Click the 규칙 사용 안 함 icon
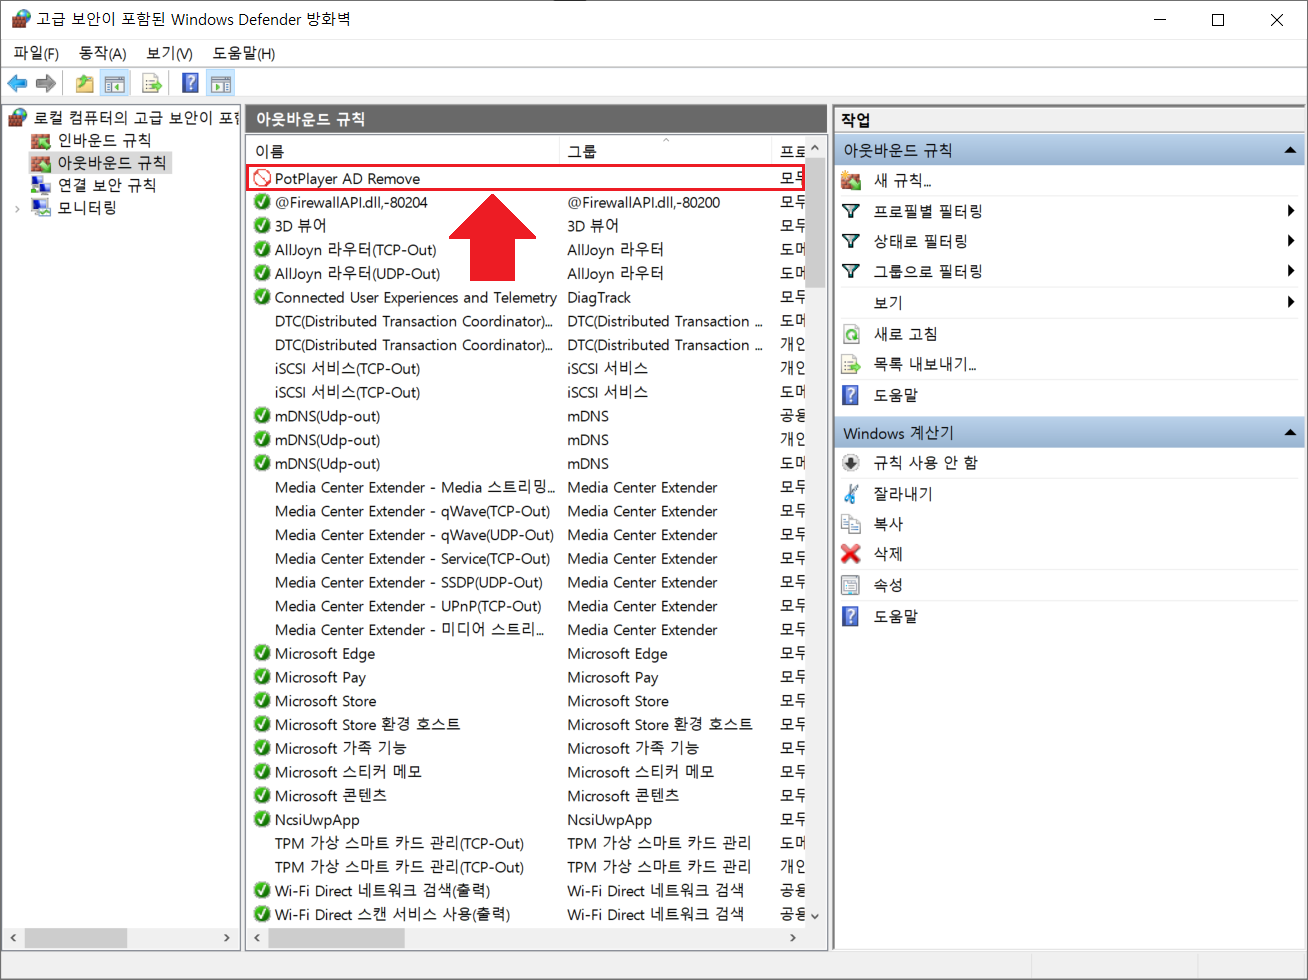Screen dimensions: 1308x980 851,463
